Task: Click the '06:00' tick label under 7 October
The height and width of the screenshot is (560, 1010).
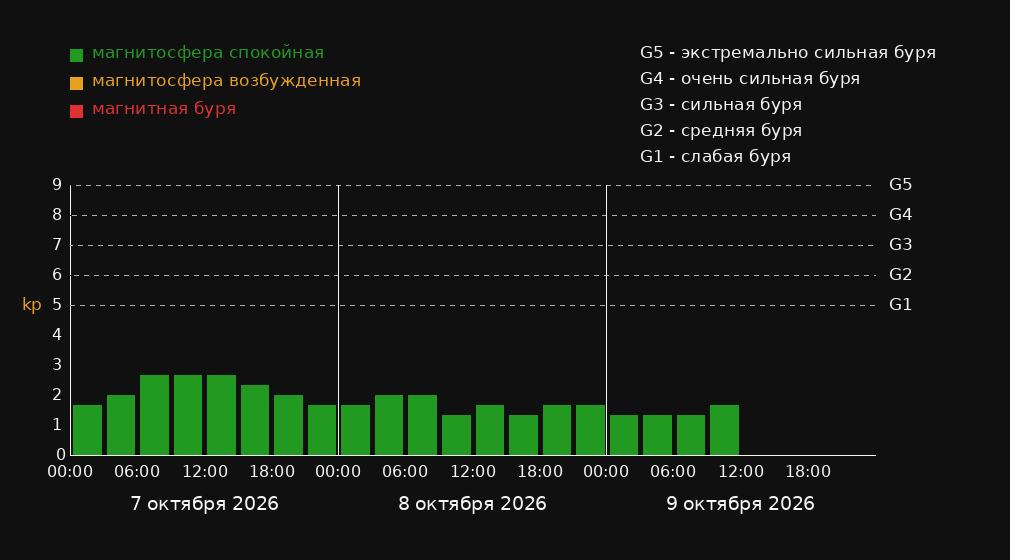Action: [x=137, y=472]
